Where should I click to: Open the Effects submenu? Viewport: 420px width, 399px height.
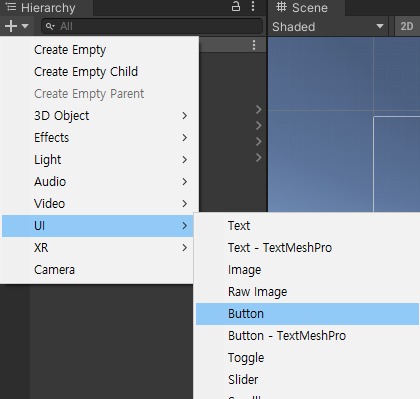100,138
